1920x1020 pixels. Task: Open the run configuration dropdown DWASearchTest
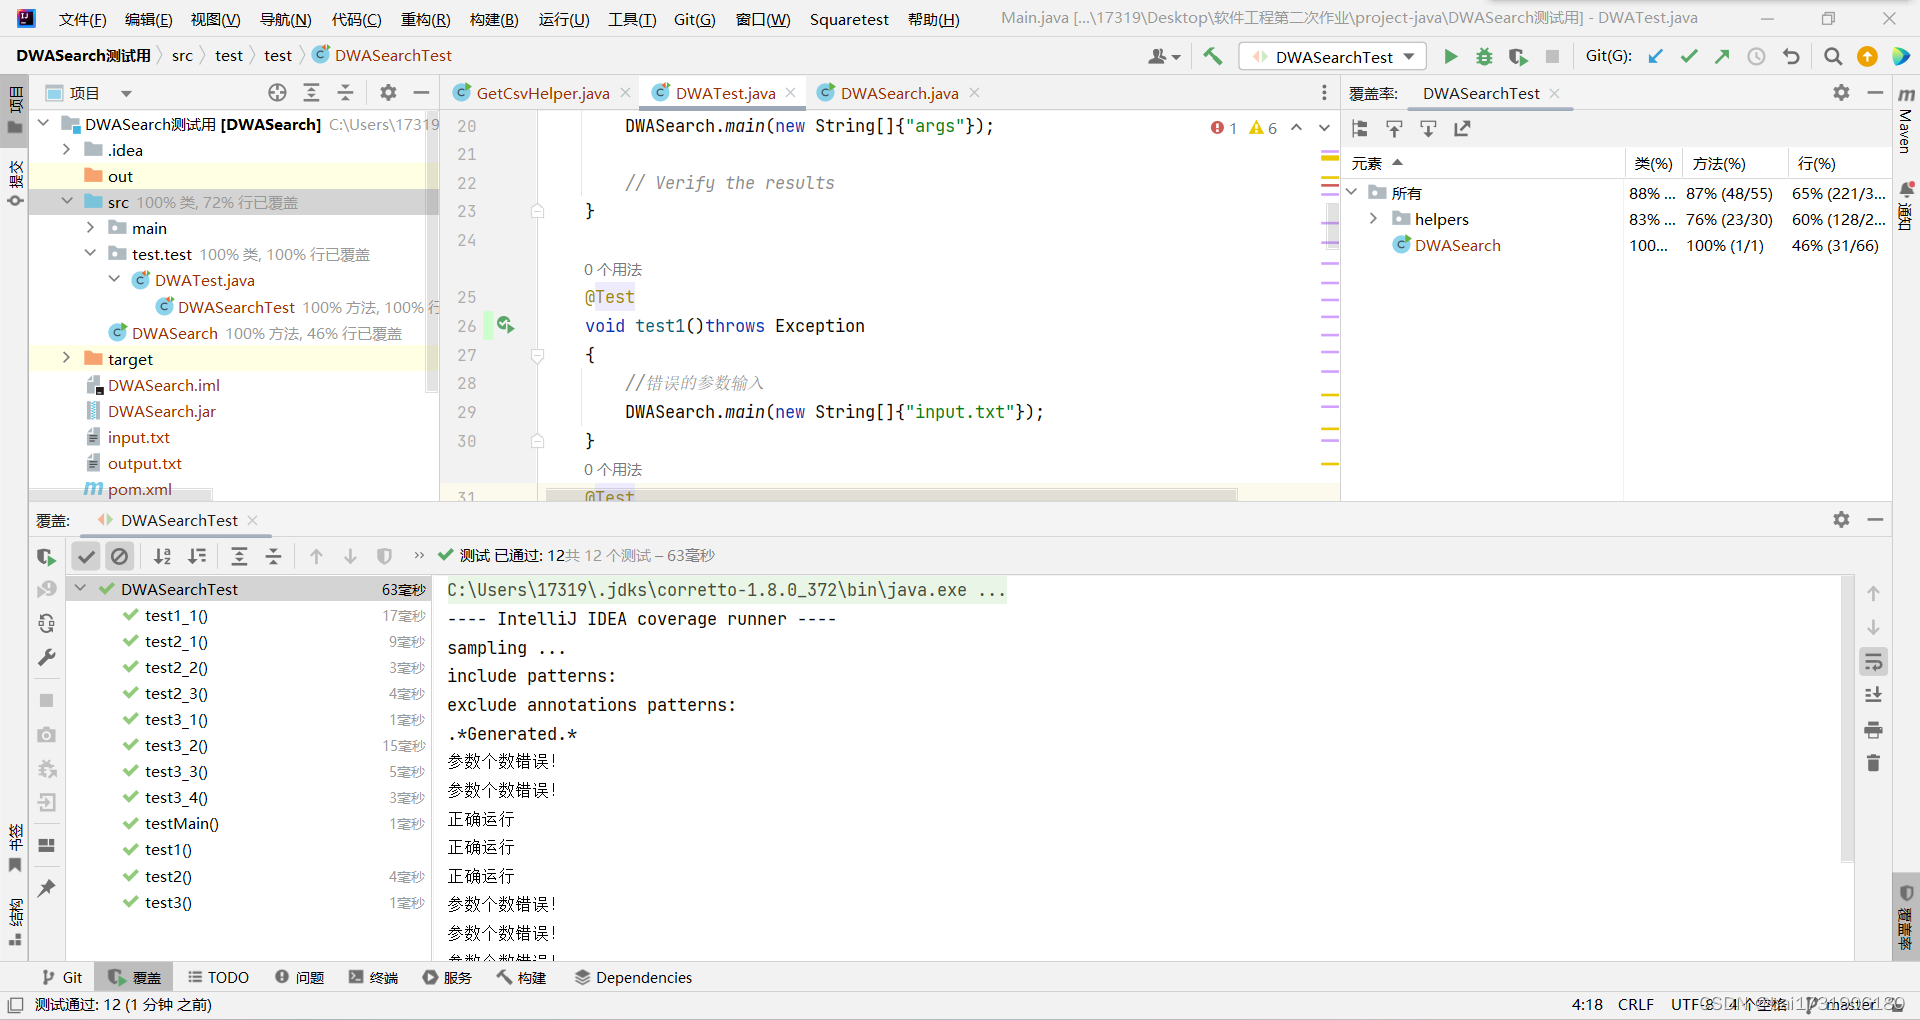1332,57
